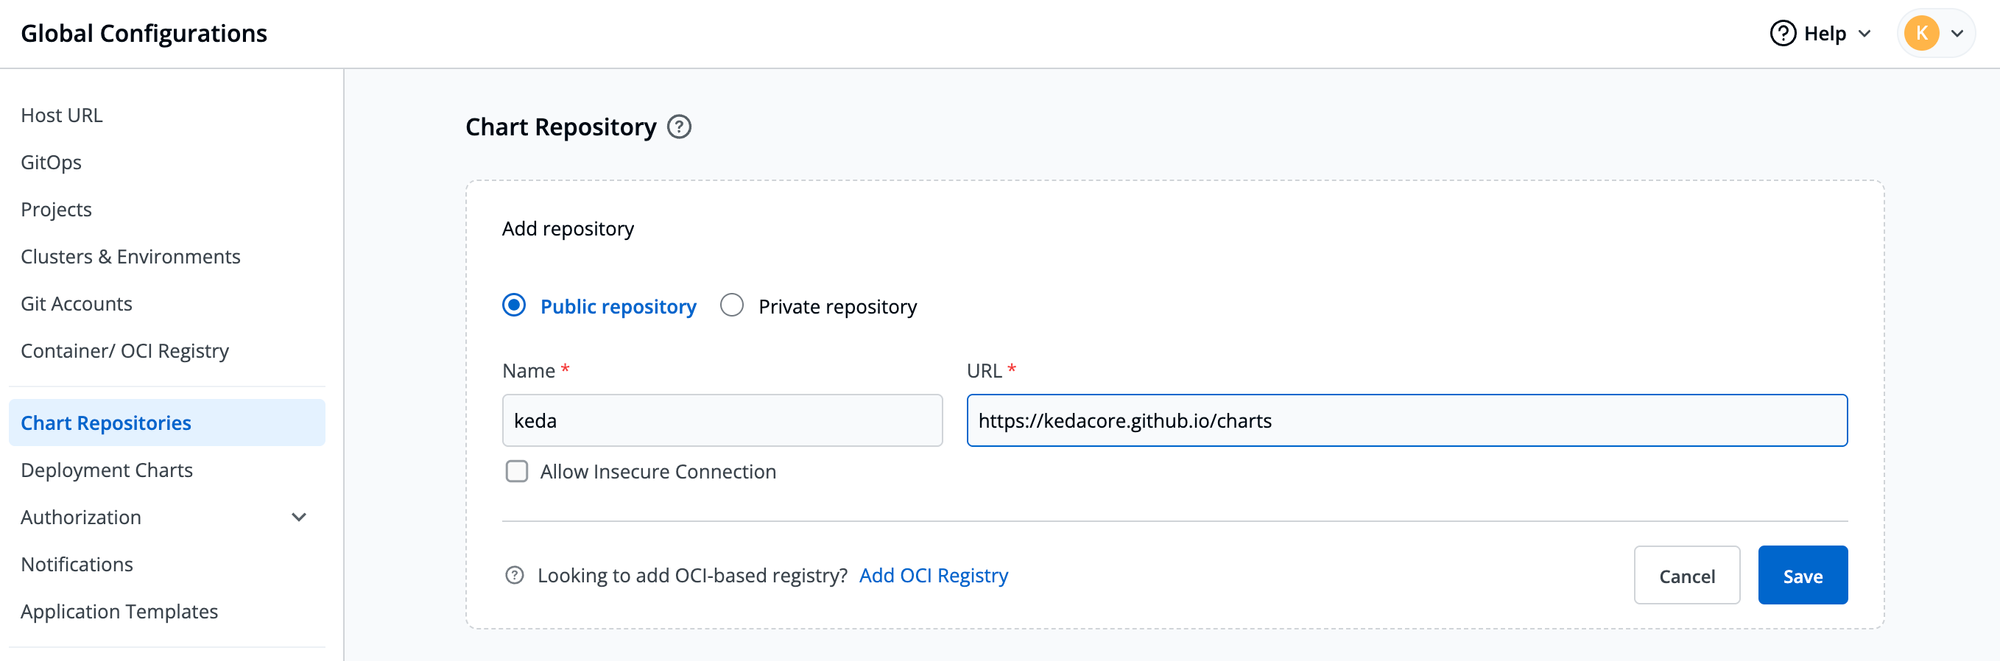Open Git Accounts in the sidebar
Image resolution: width=2000 pixels, height=661 pixels.
pyautogui.click(x=77, y=303)
